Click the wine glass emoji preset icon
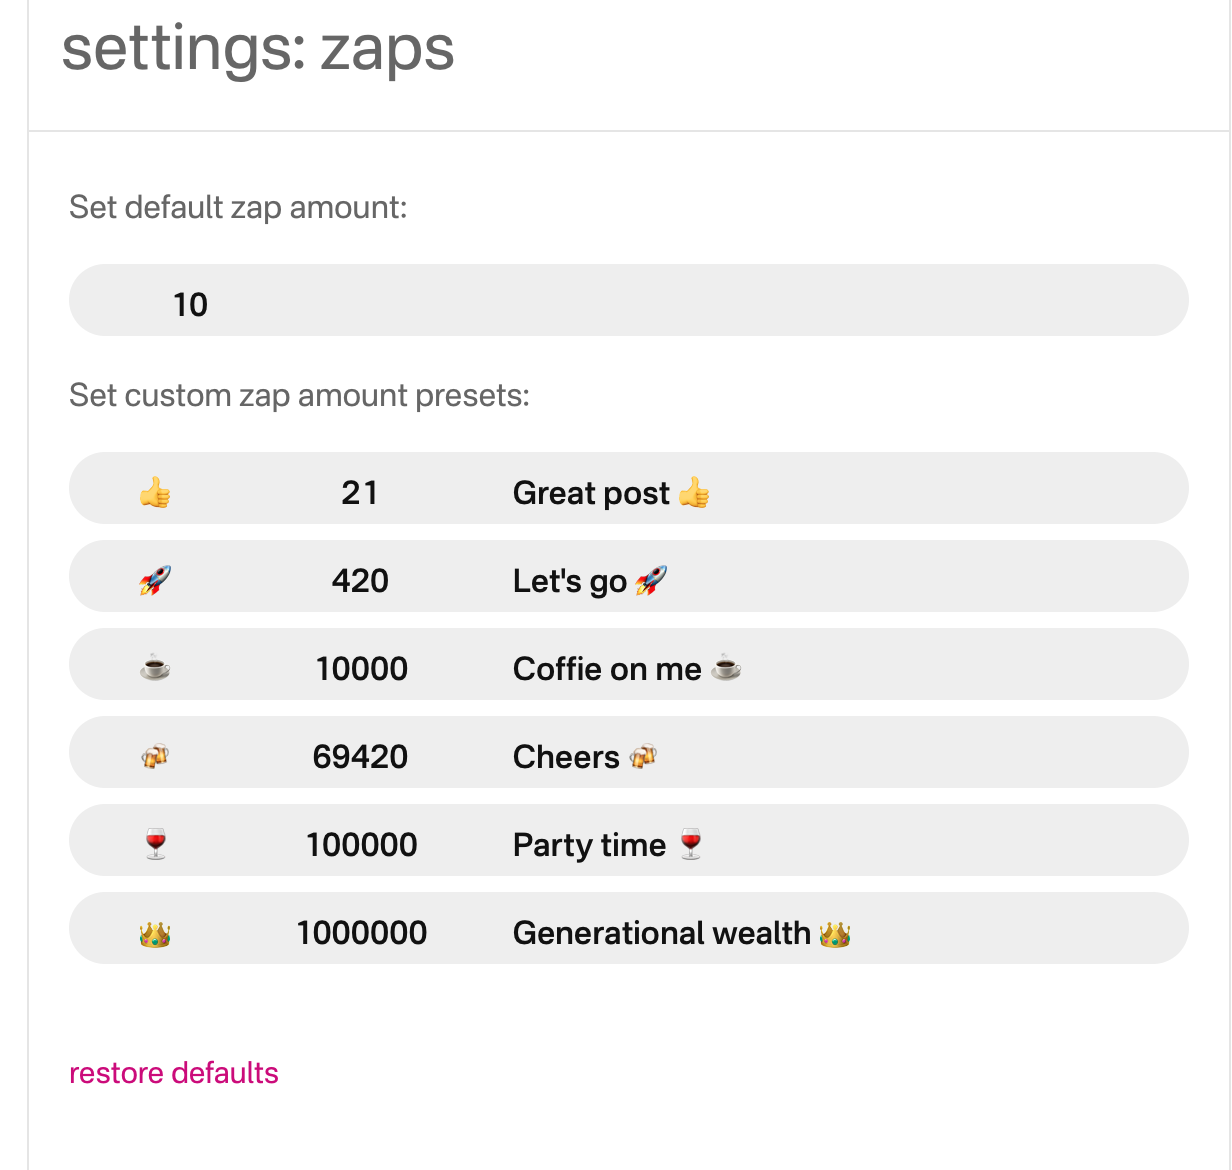 coord(155,844)
